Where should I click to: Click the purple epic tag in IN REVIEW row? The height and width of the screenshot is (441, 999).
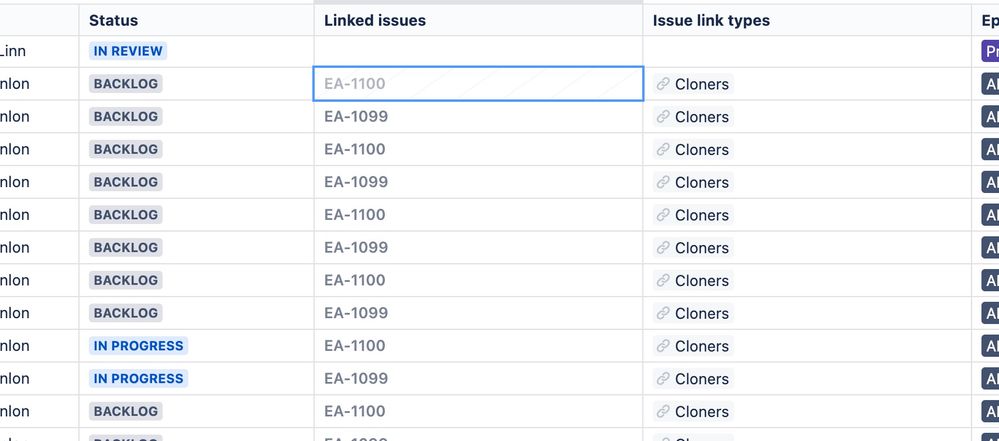click(990, 51)
